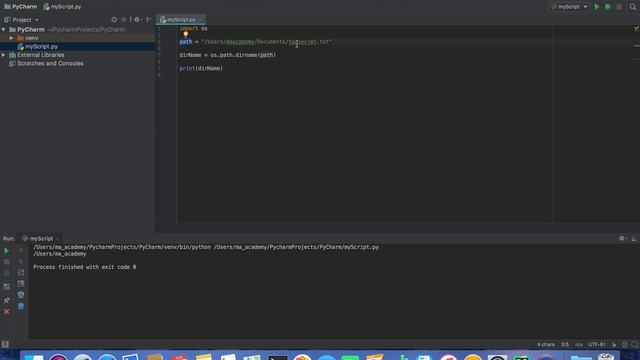
Task: Expand External Libraries node
Action: click(x=4, y=55)
